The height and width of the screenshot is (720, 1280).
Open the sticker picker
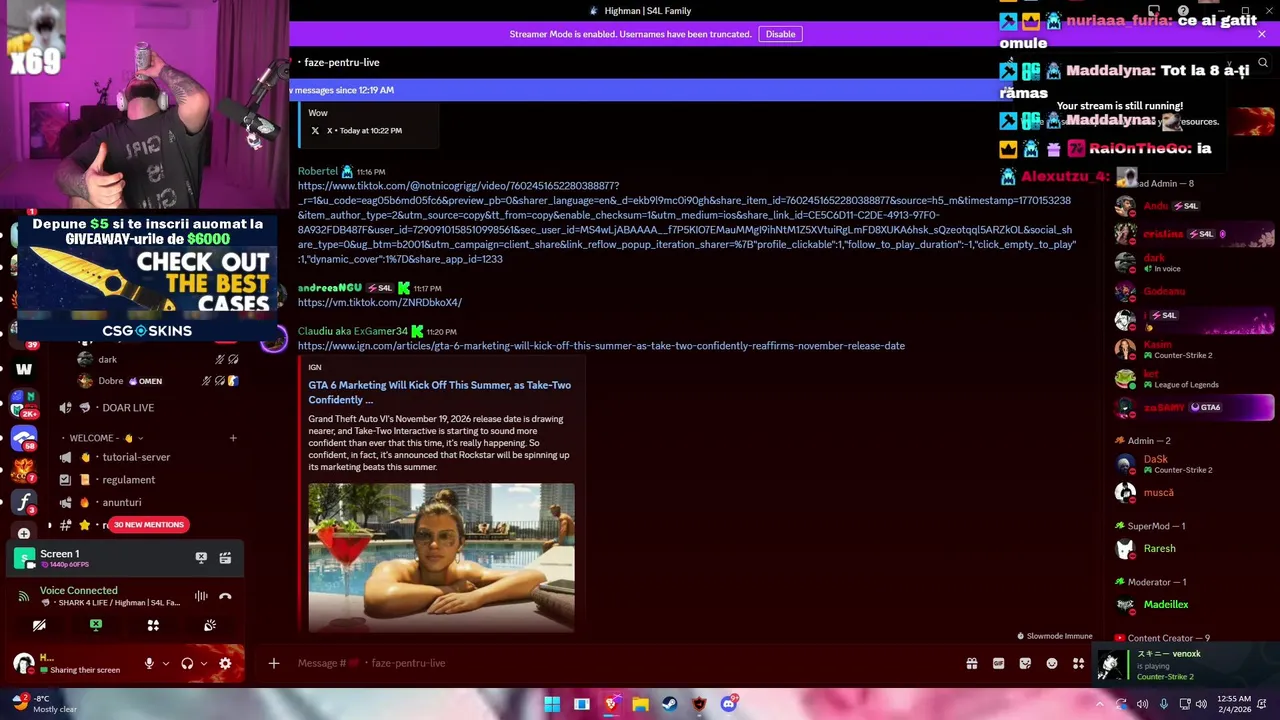1025,663
